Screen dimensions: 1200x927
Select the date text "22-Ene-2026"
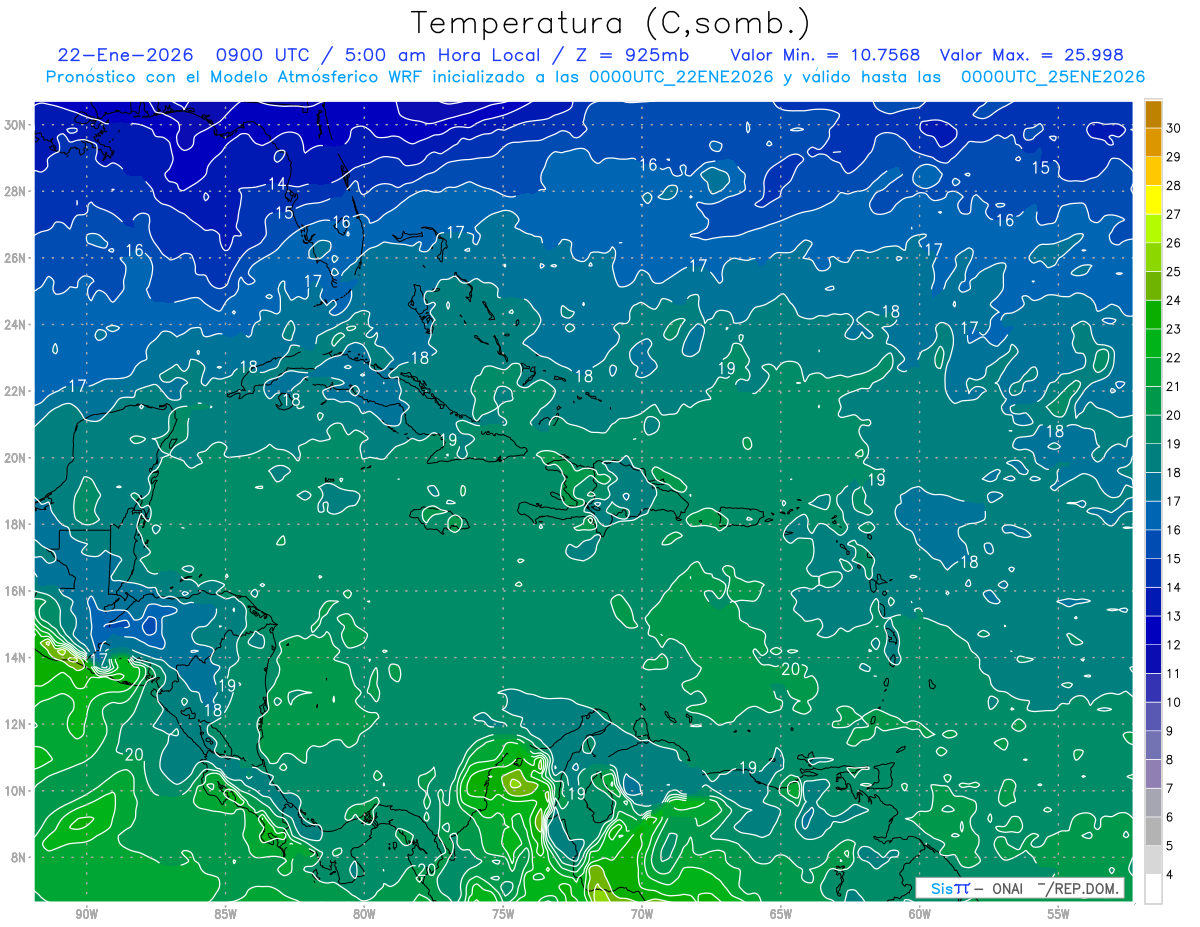click(x=126, y=55)
